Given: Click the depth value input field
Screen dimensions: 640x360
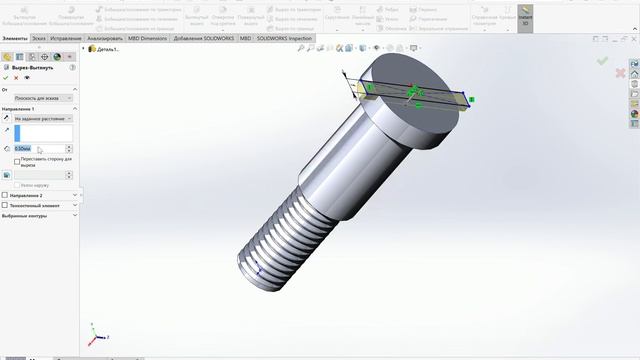Looking at the screenshot, I should click(40, 149).
